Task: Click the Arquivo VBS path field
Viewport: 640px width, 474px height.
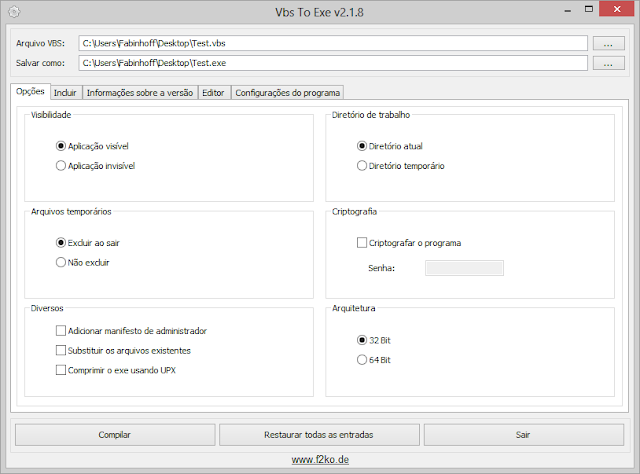Action: click(334, 43)
